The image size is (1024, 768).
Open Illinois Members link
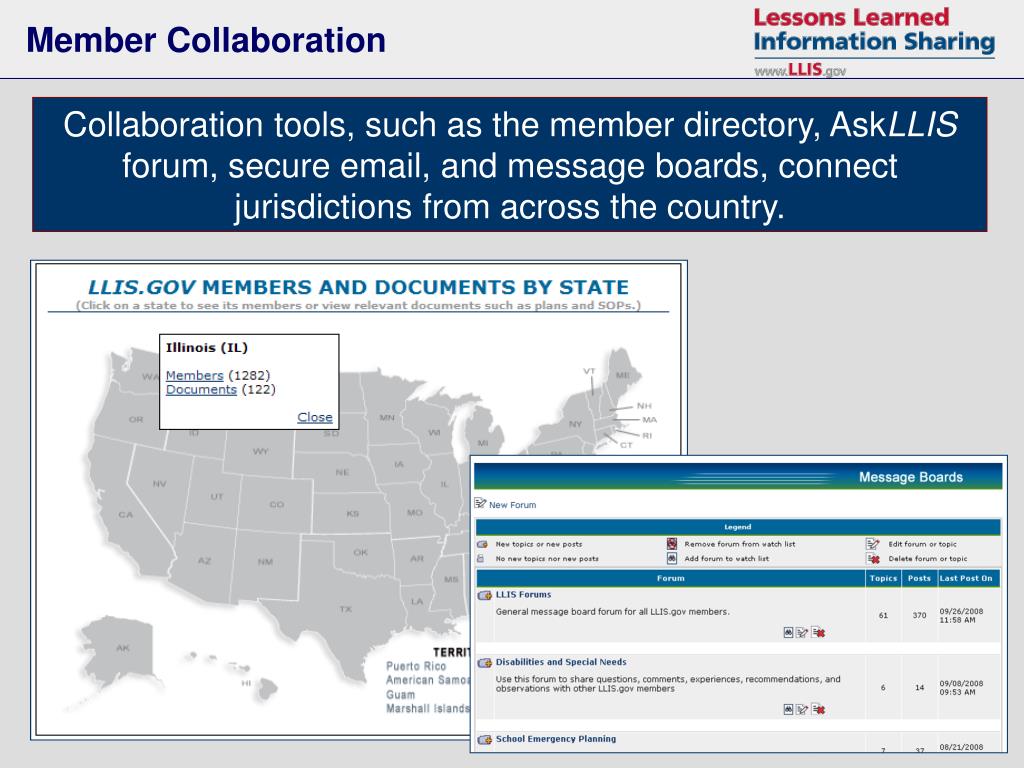(195, 376)
